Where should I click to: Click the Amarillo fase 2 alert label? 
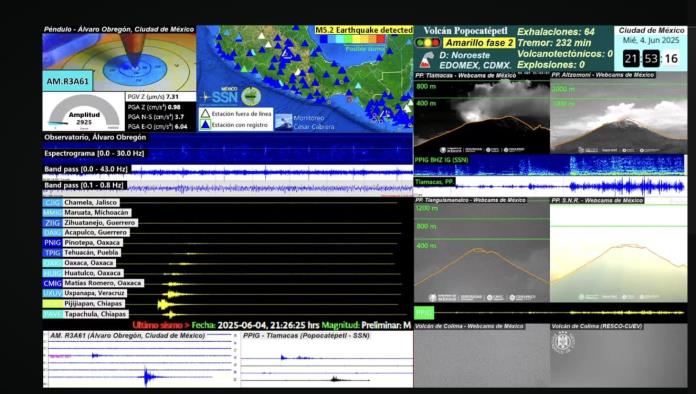(479, 43)
